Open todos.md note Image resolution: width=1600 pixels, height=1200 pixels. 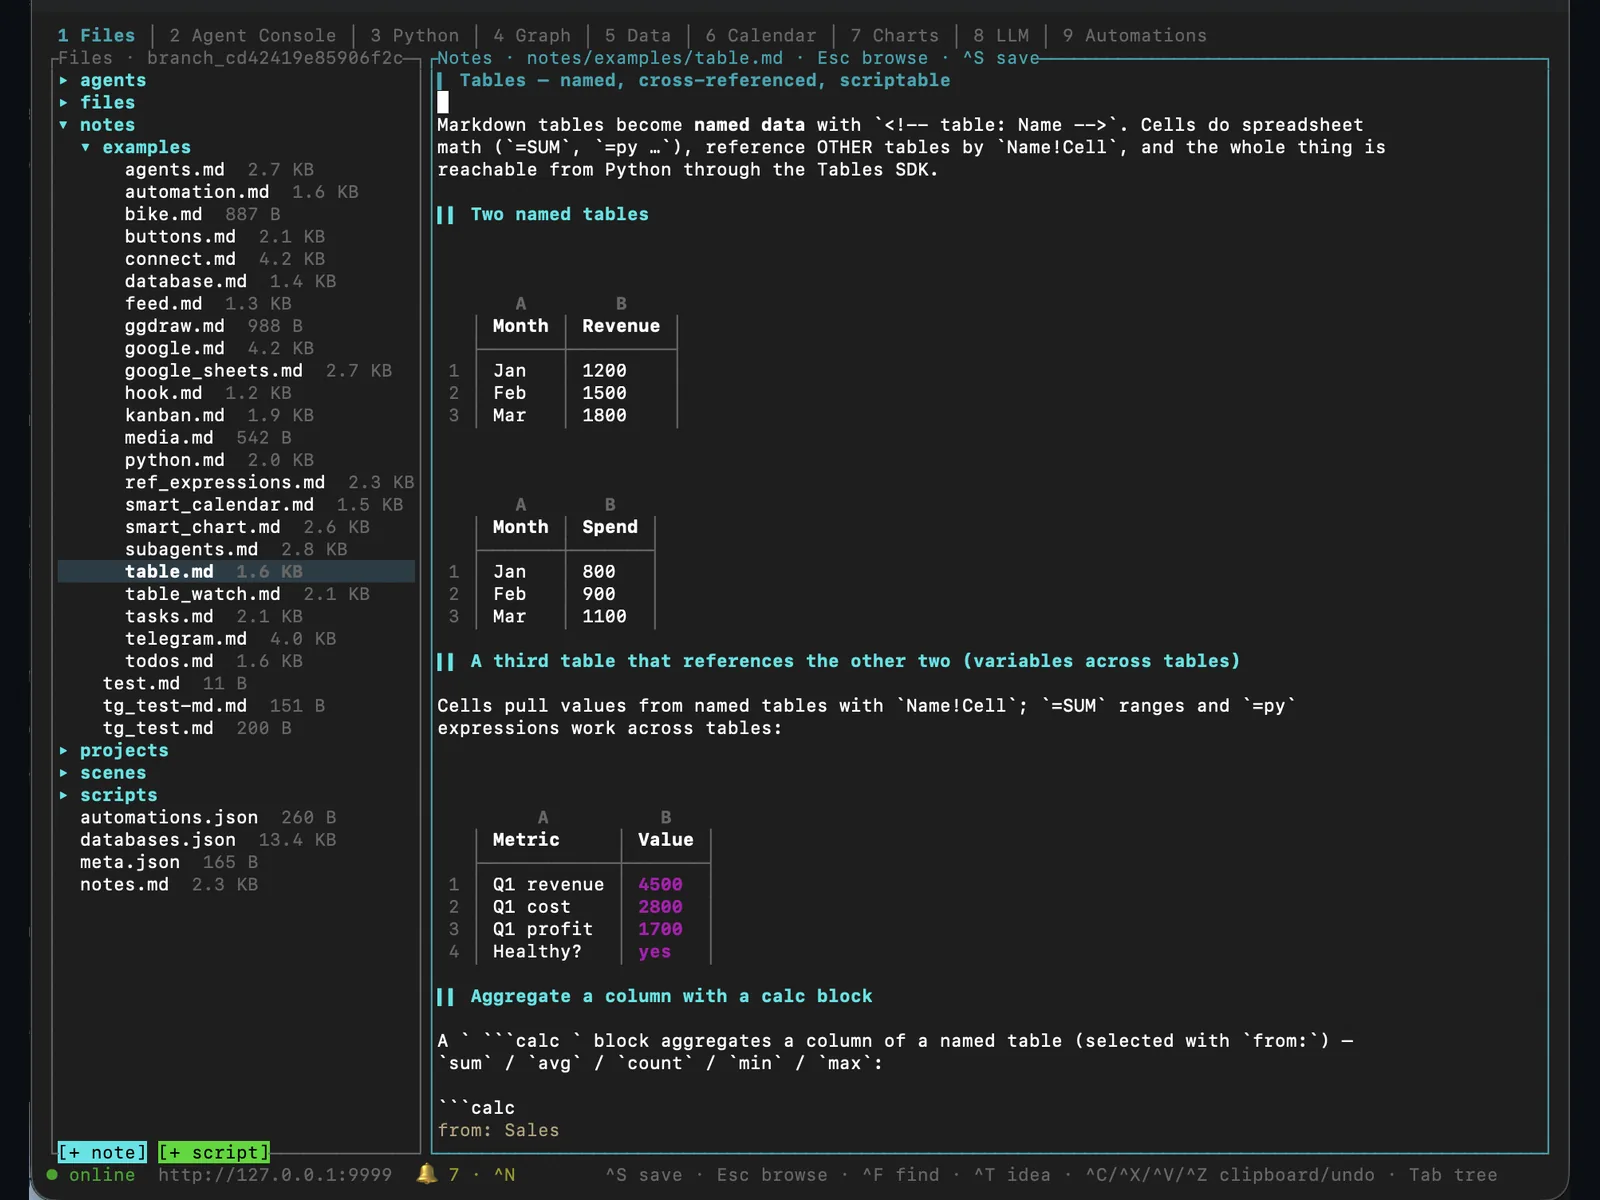[169, 661]
